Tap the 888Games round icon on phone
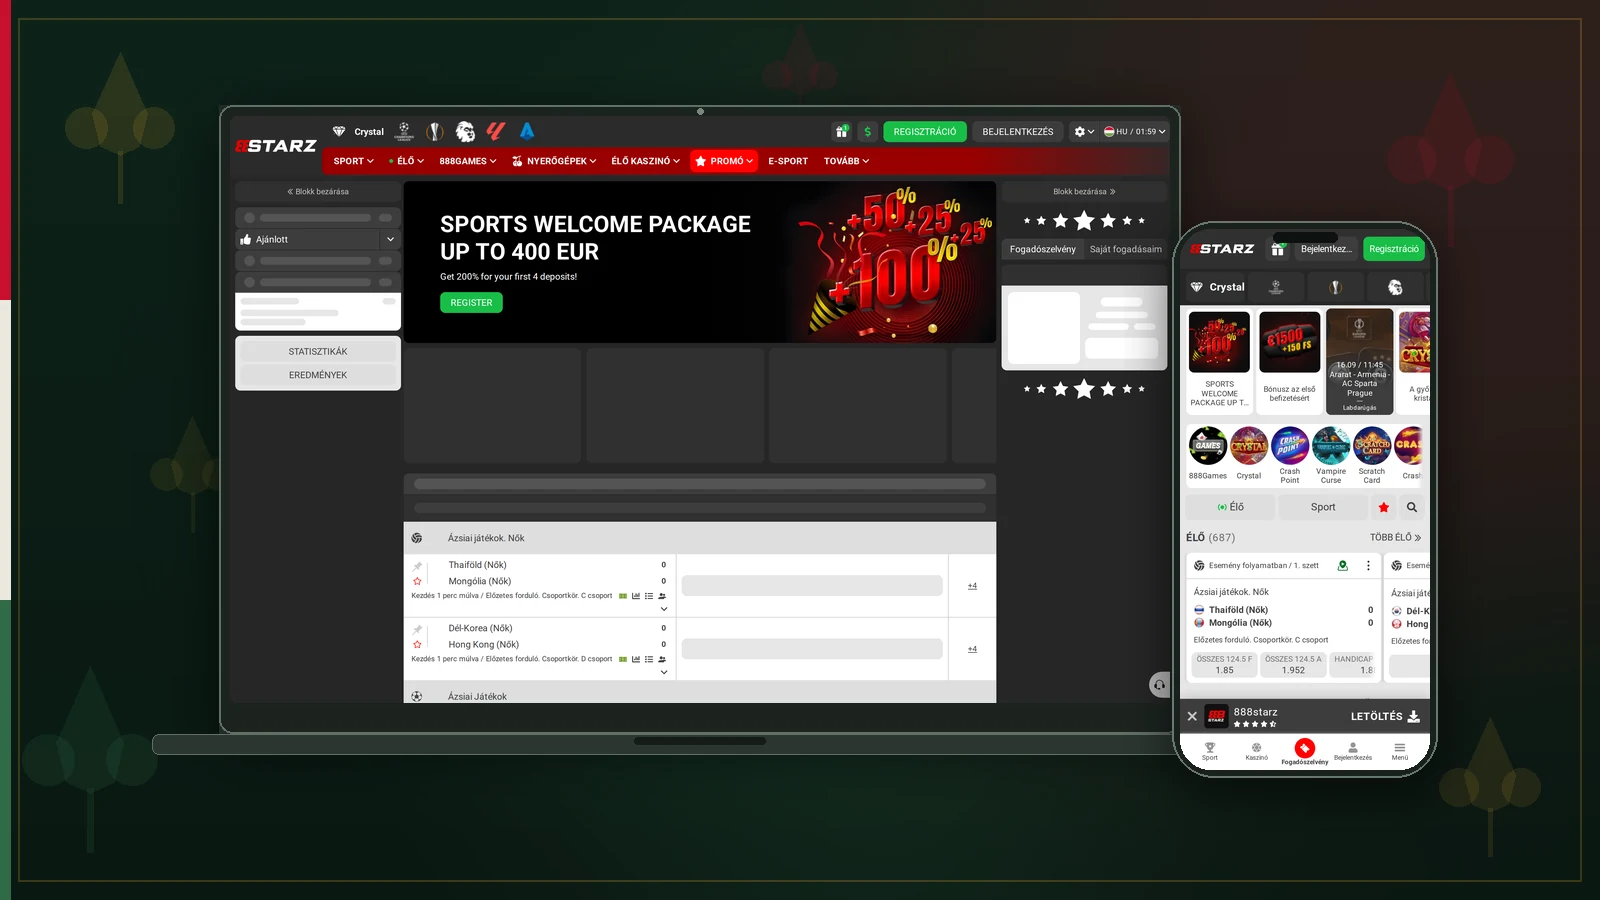 [x=1208, y=446]
